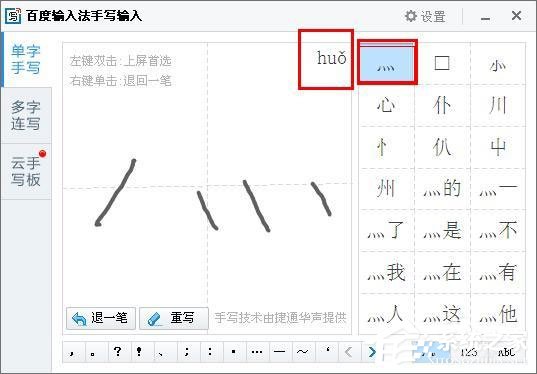Select the 灬人 phrase suggestion
Image resolution: width=537 pixels, height=374 pixels.
click(x=387, y=314)
